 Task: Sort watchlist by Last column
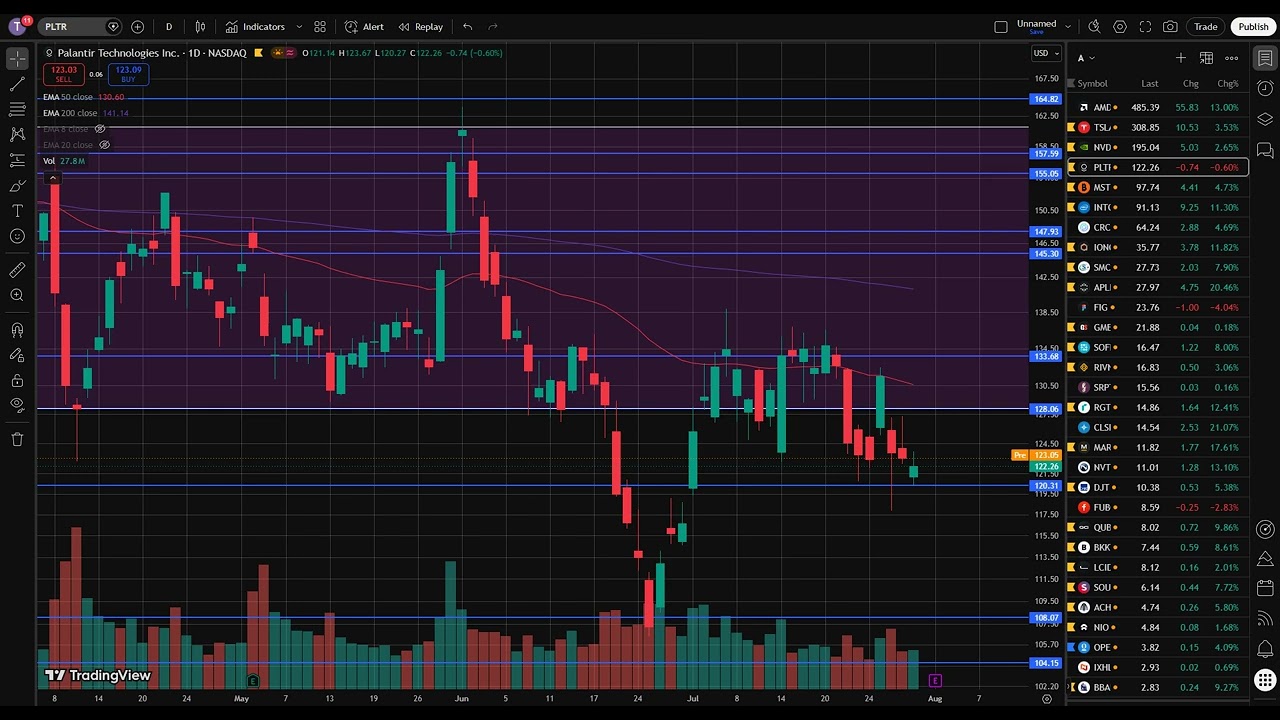pos(1150,84)
